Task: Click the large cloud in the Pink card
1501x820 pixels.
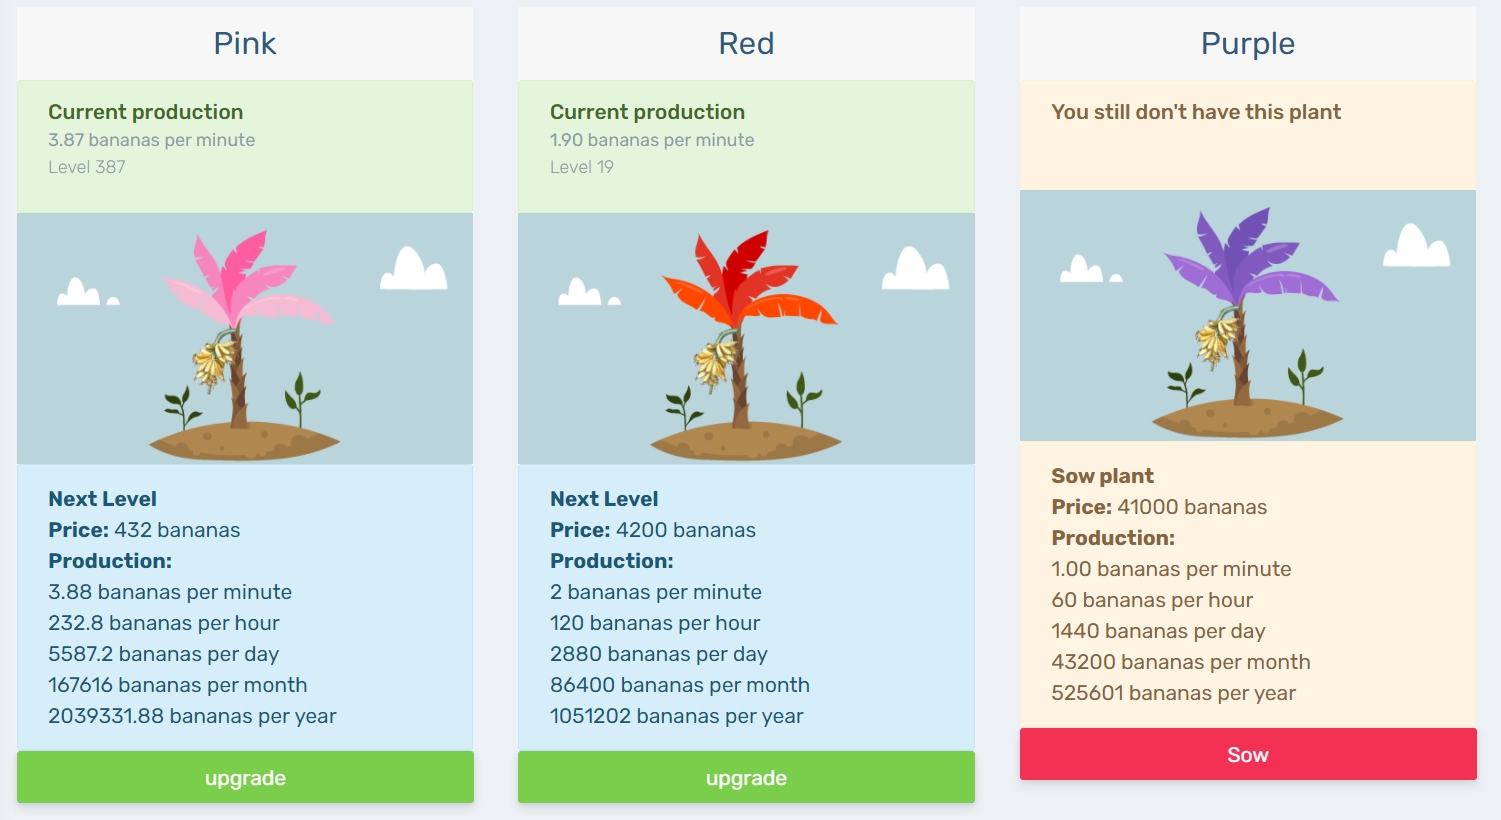Action: [414, 269]
